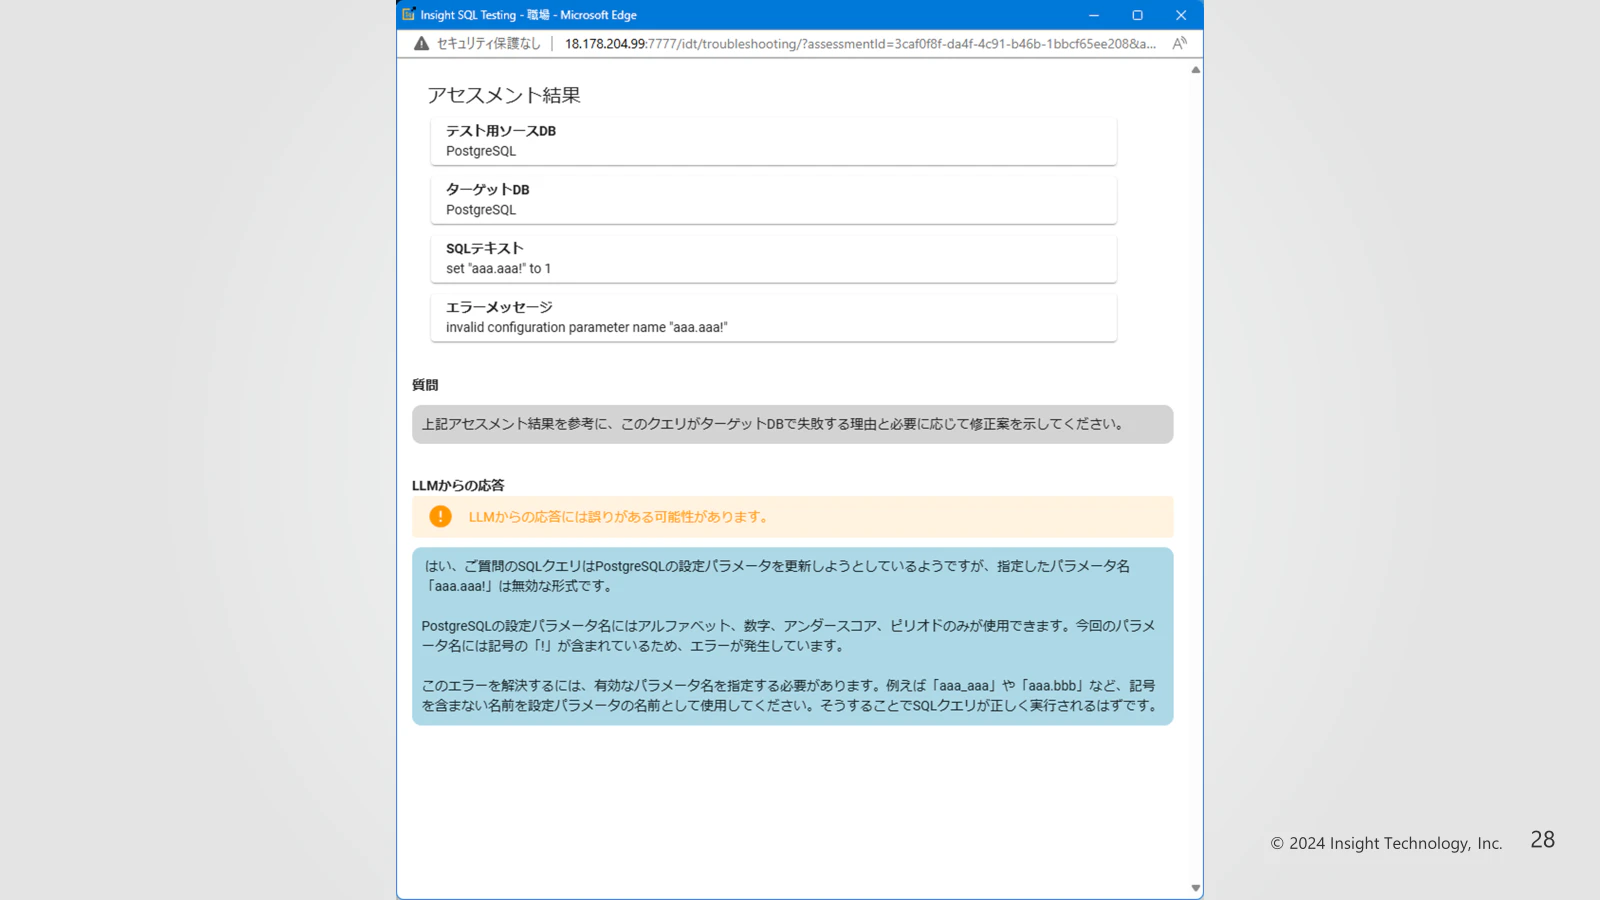The height and width of the screenshot is (900, 1600).
Task: Click the SQL text set "aaa.aaa!" to 1
Action: pyautogui.click(x=498, y=268)
